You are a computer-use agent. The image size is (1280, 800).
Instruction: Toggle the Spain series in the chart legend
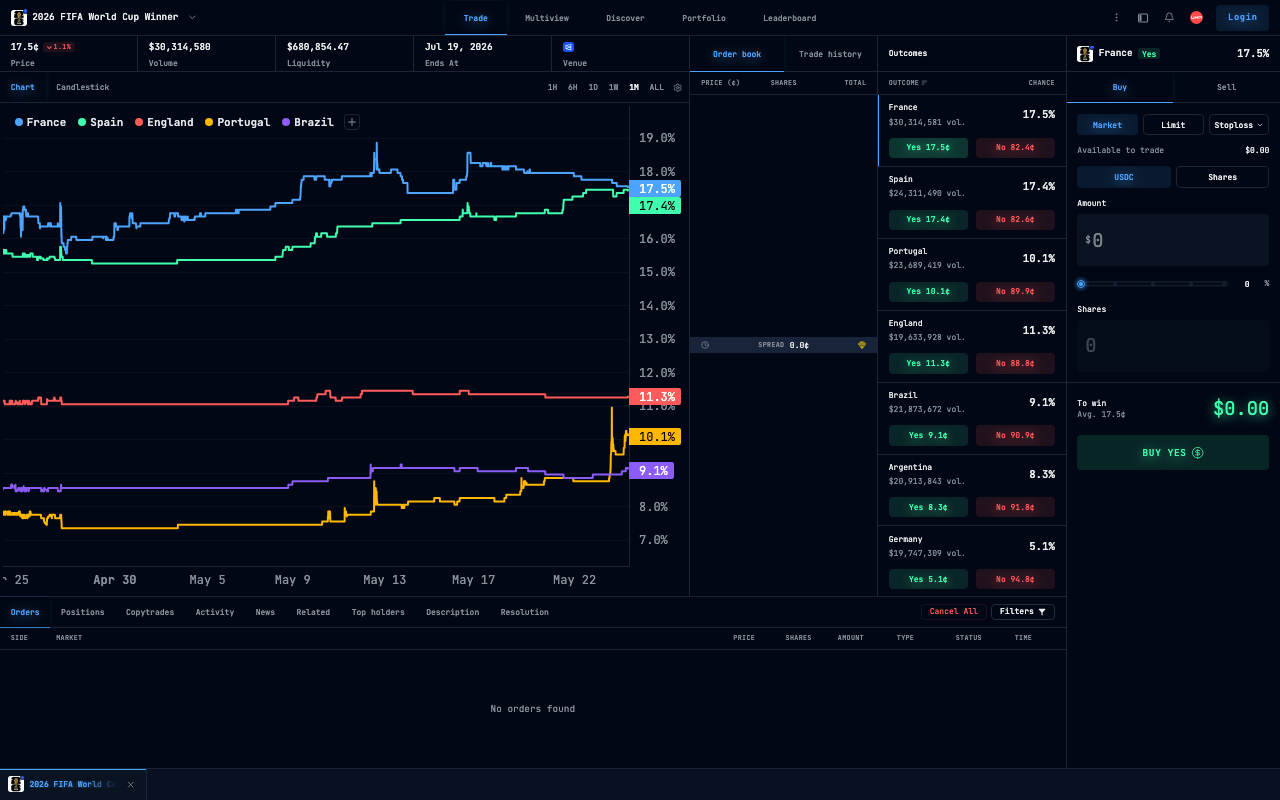(x=100, y=122)
